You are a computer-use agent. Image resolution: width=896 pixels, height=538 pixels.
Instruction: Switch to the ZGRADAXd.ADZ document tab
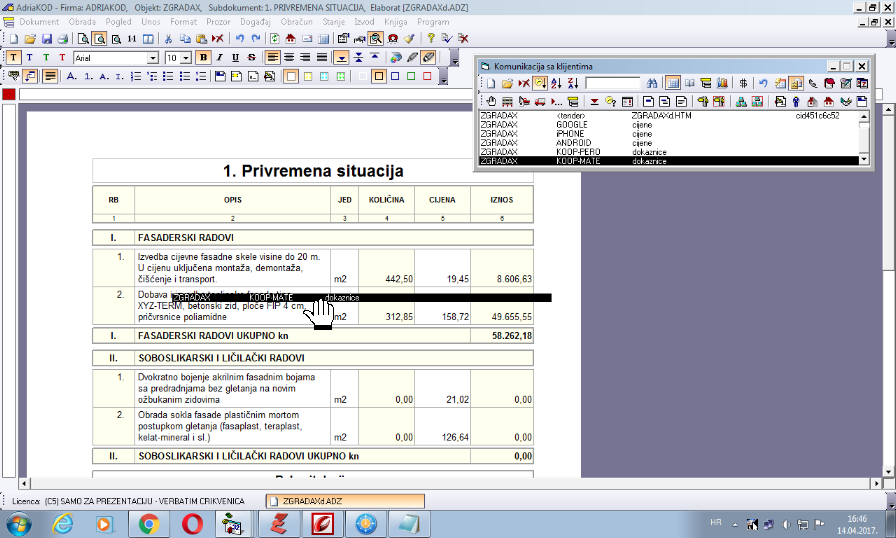tap(345, 501)
